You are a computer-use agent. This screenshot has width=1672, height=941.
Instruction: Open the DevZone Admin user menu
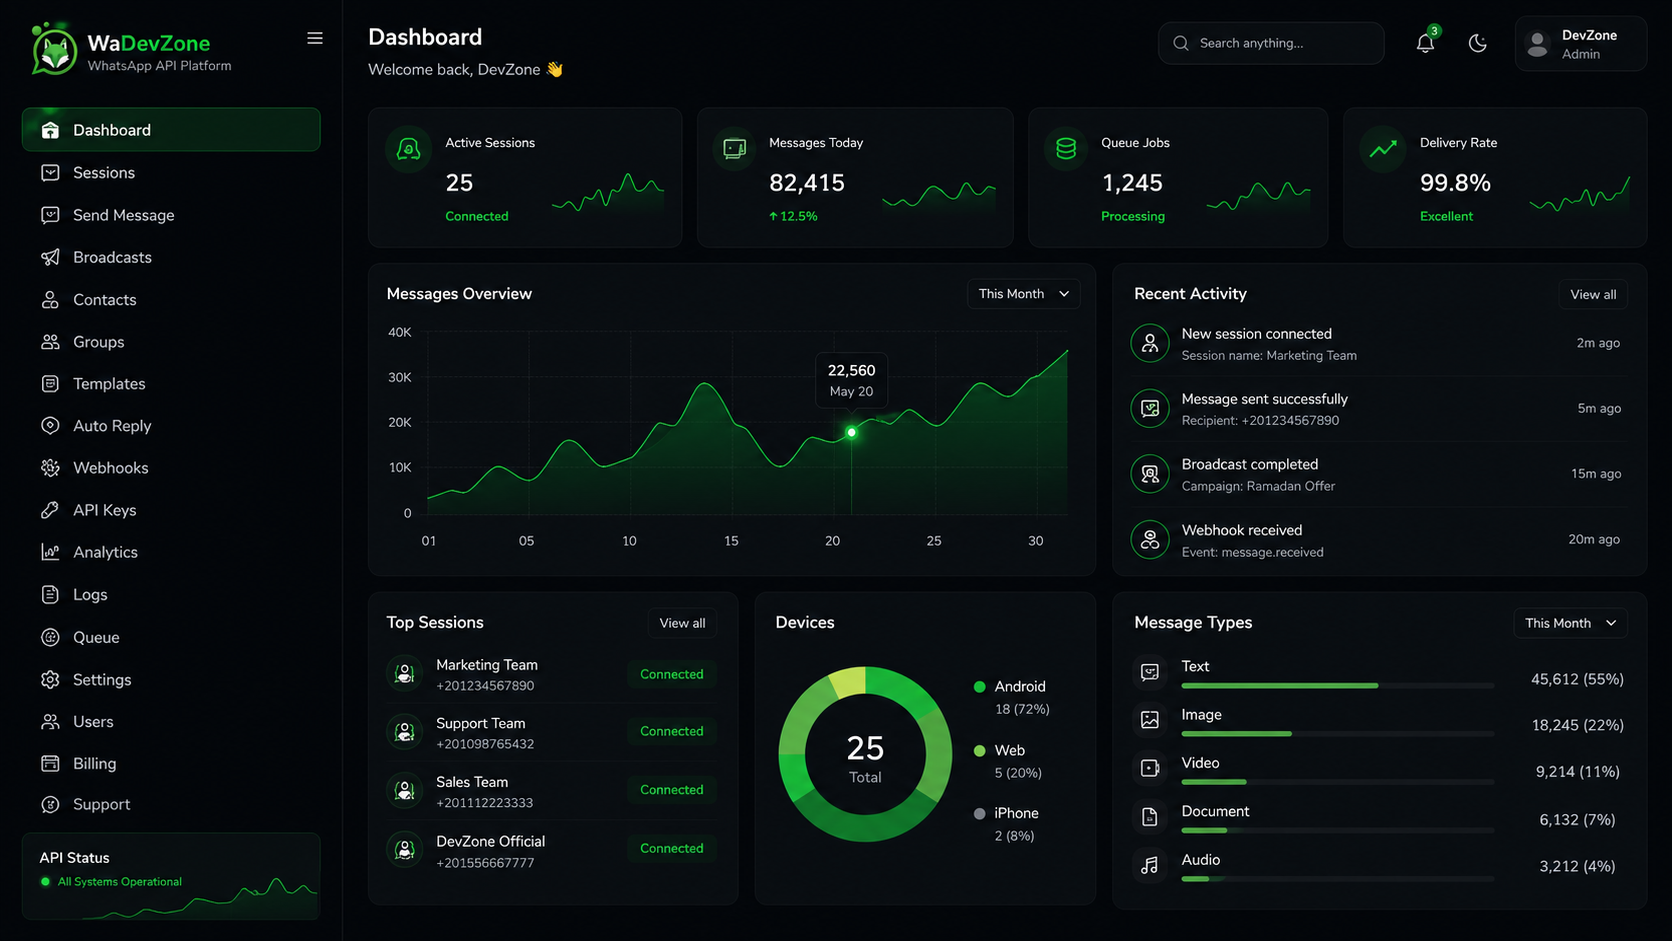(x=1581, y=44)
